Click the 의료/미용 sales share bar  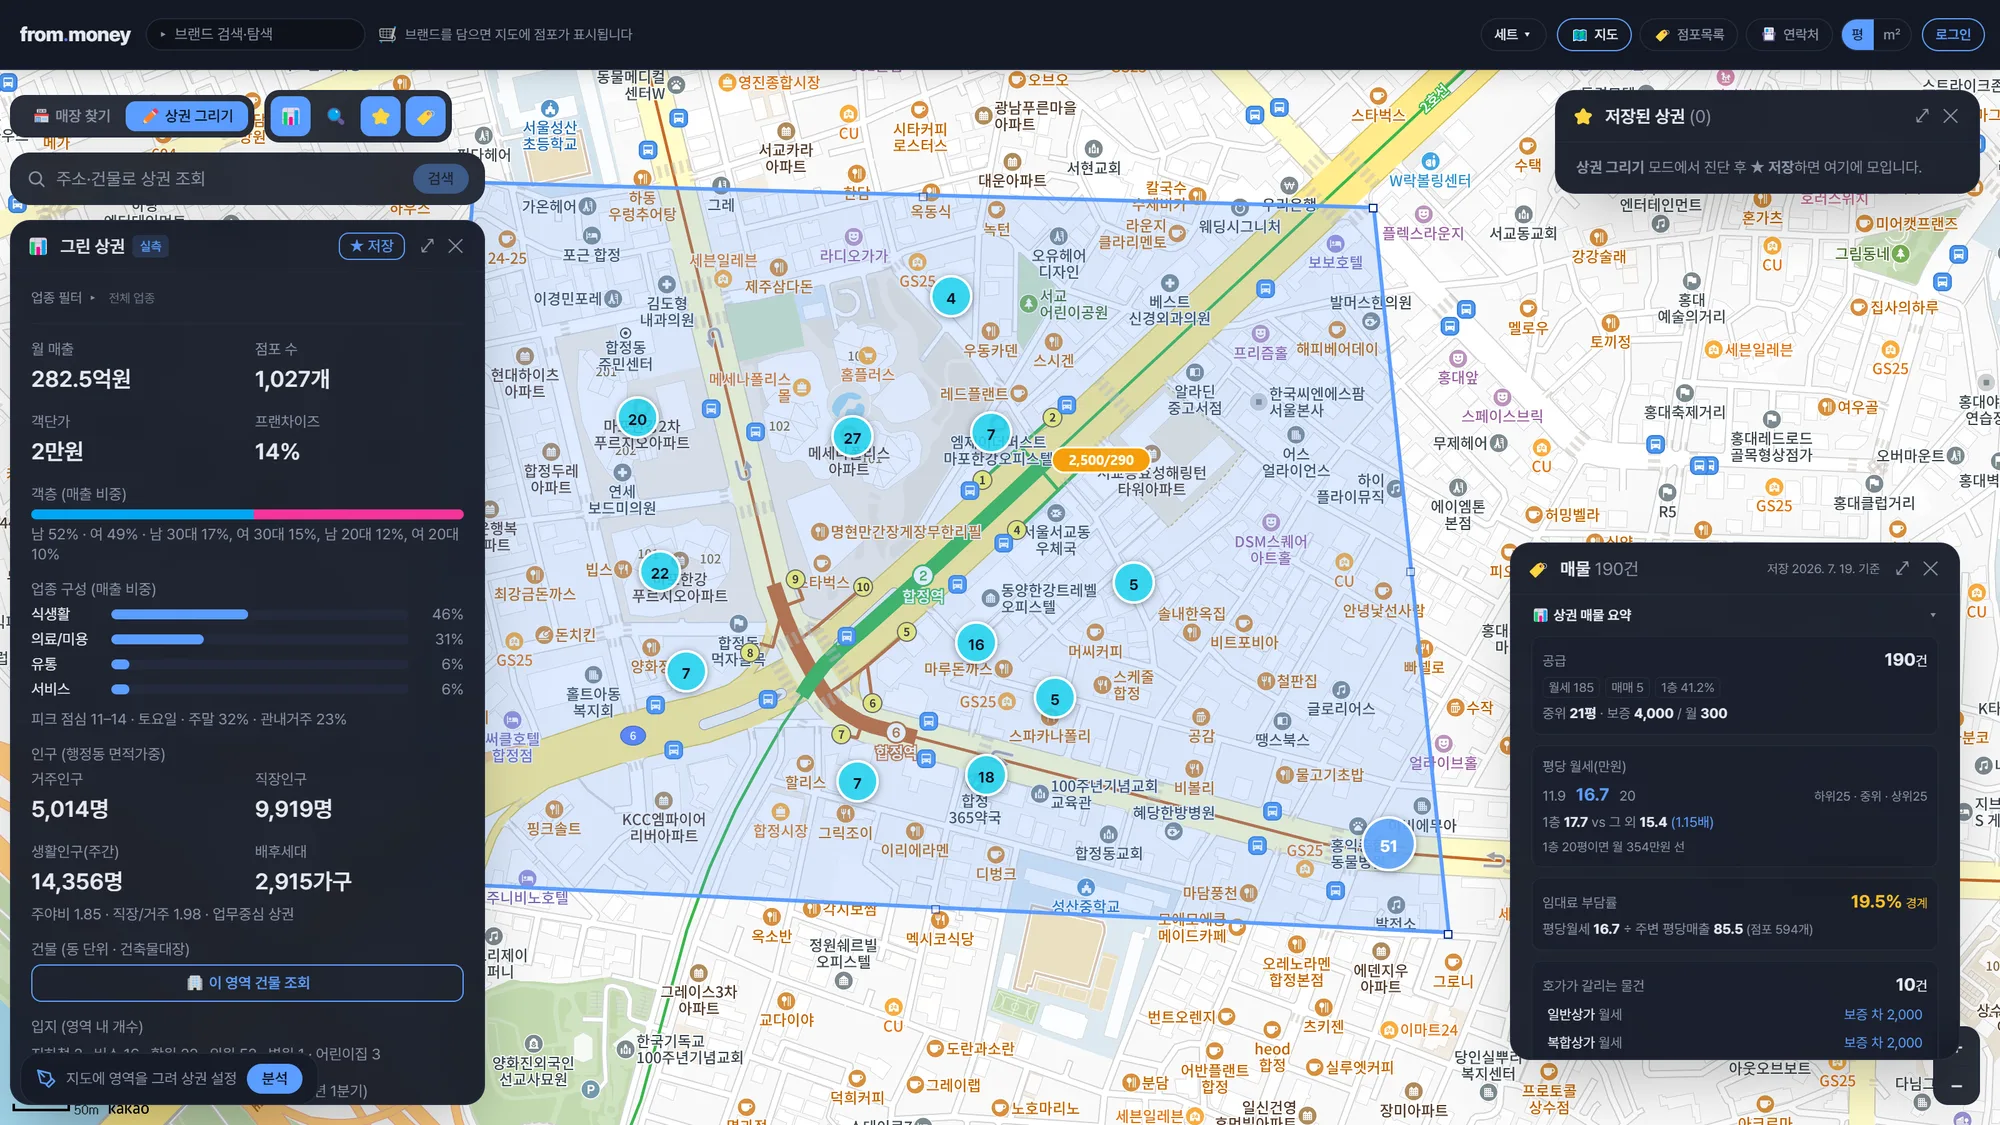click(x=259, y=639)
